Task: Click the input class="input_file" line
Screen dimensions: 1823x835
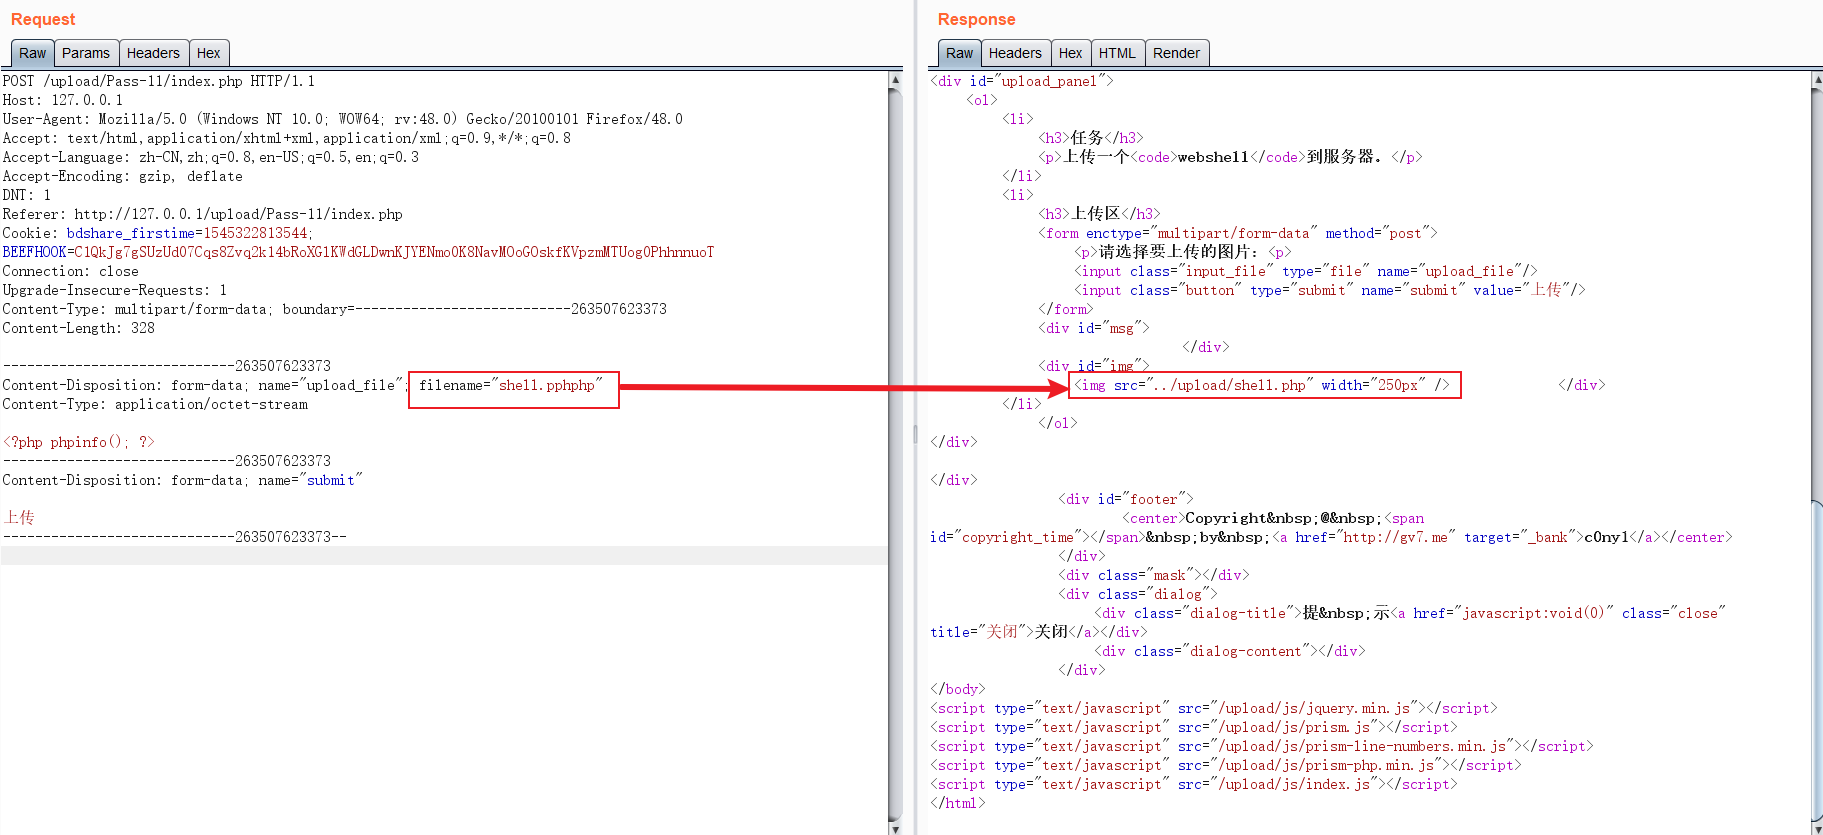Action: tap(1306, 271)
